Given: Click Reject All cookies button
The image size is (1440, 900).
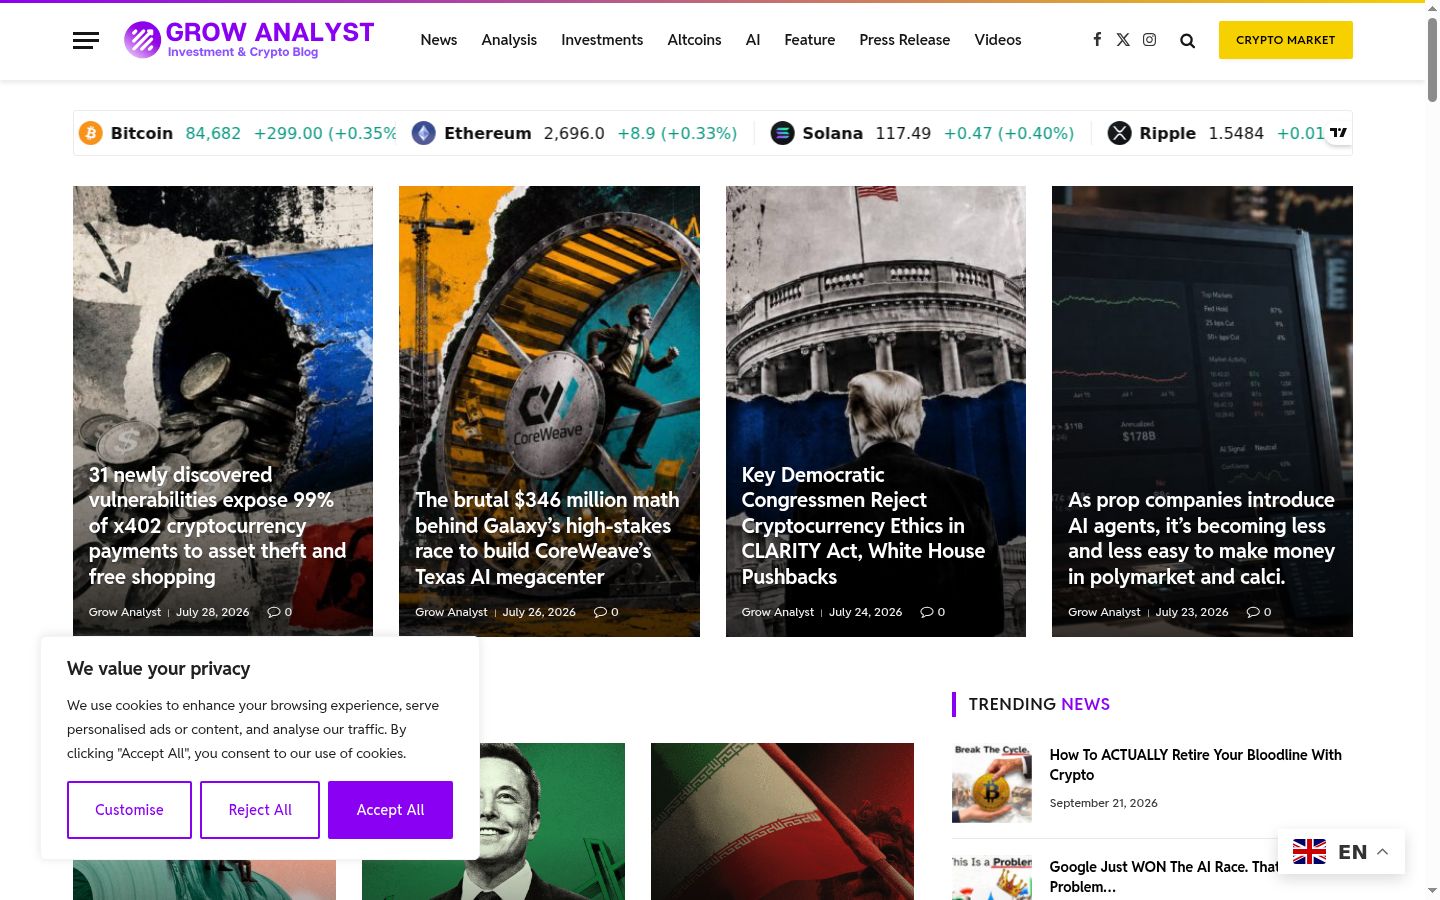Looking at the screenshot, I should point(260,810).
